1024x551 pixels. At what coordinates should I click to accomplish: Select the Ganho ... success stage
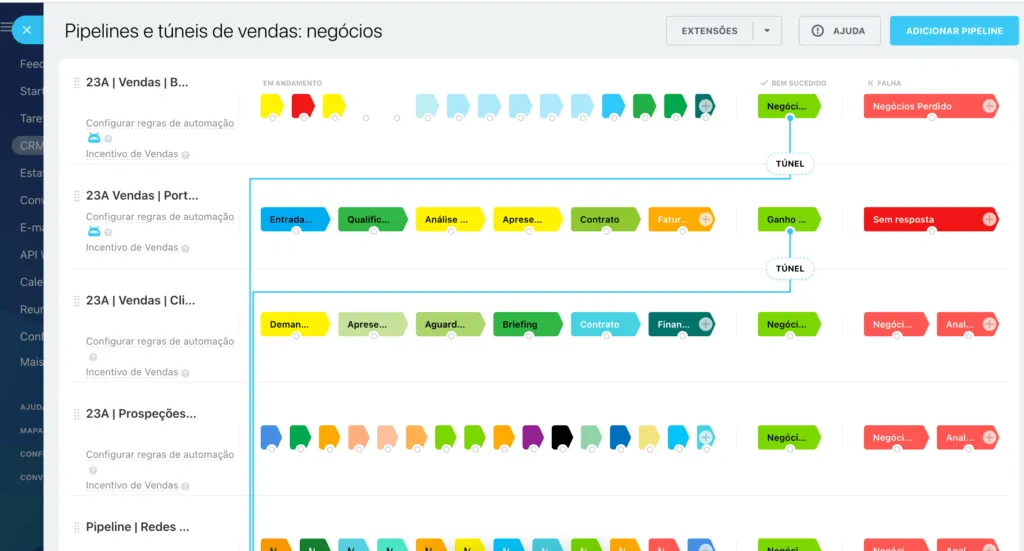(789, 219)
